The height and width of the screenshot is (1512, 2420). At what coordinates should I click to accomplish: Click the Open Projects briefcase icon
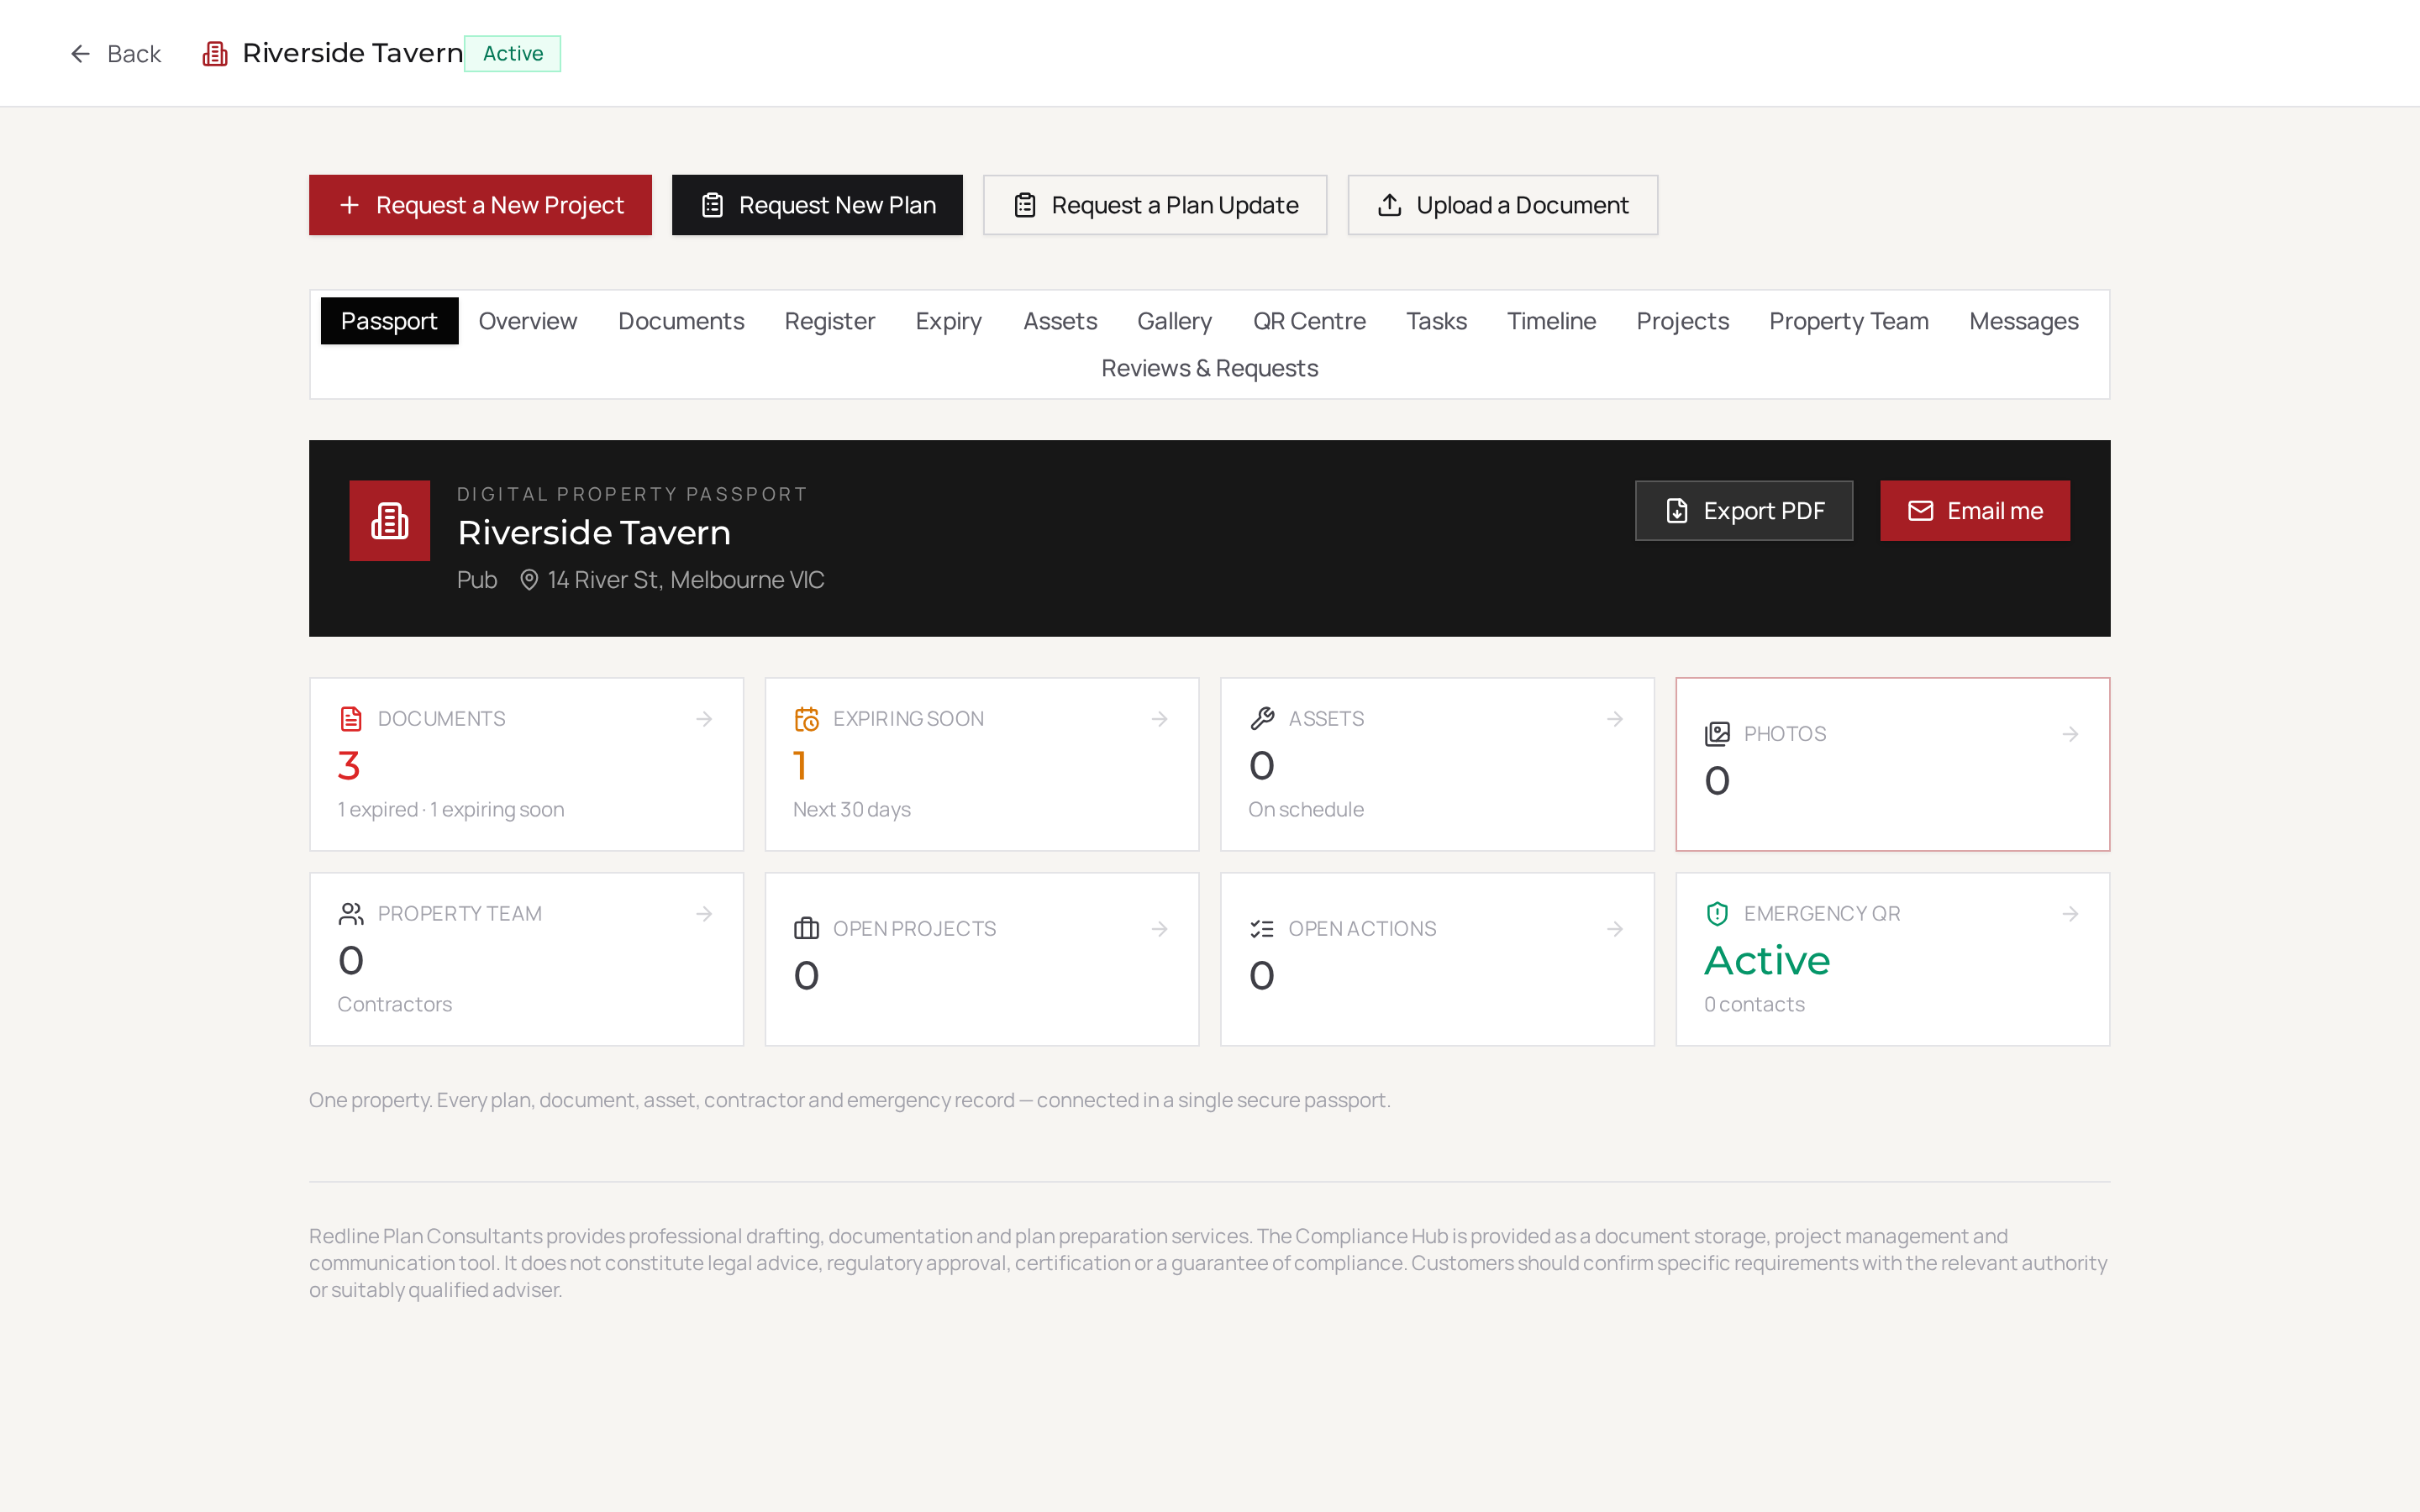tap(806, 929)
